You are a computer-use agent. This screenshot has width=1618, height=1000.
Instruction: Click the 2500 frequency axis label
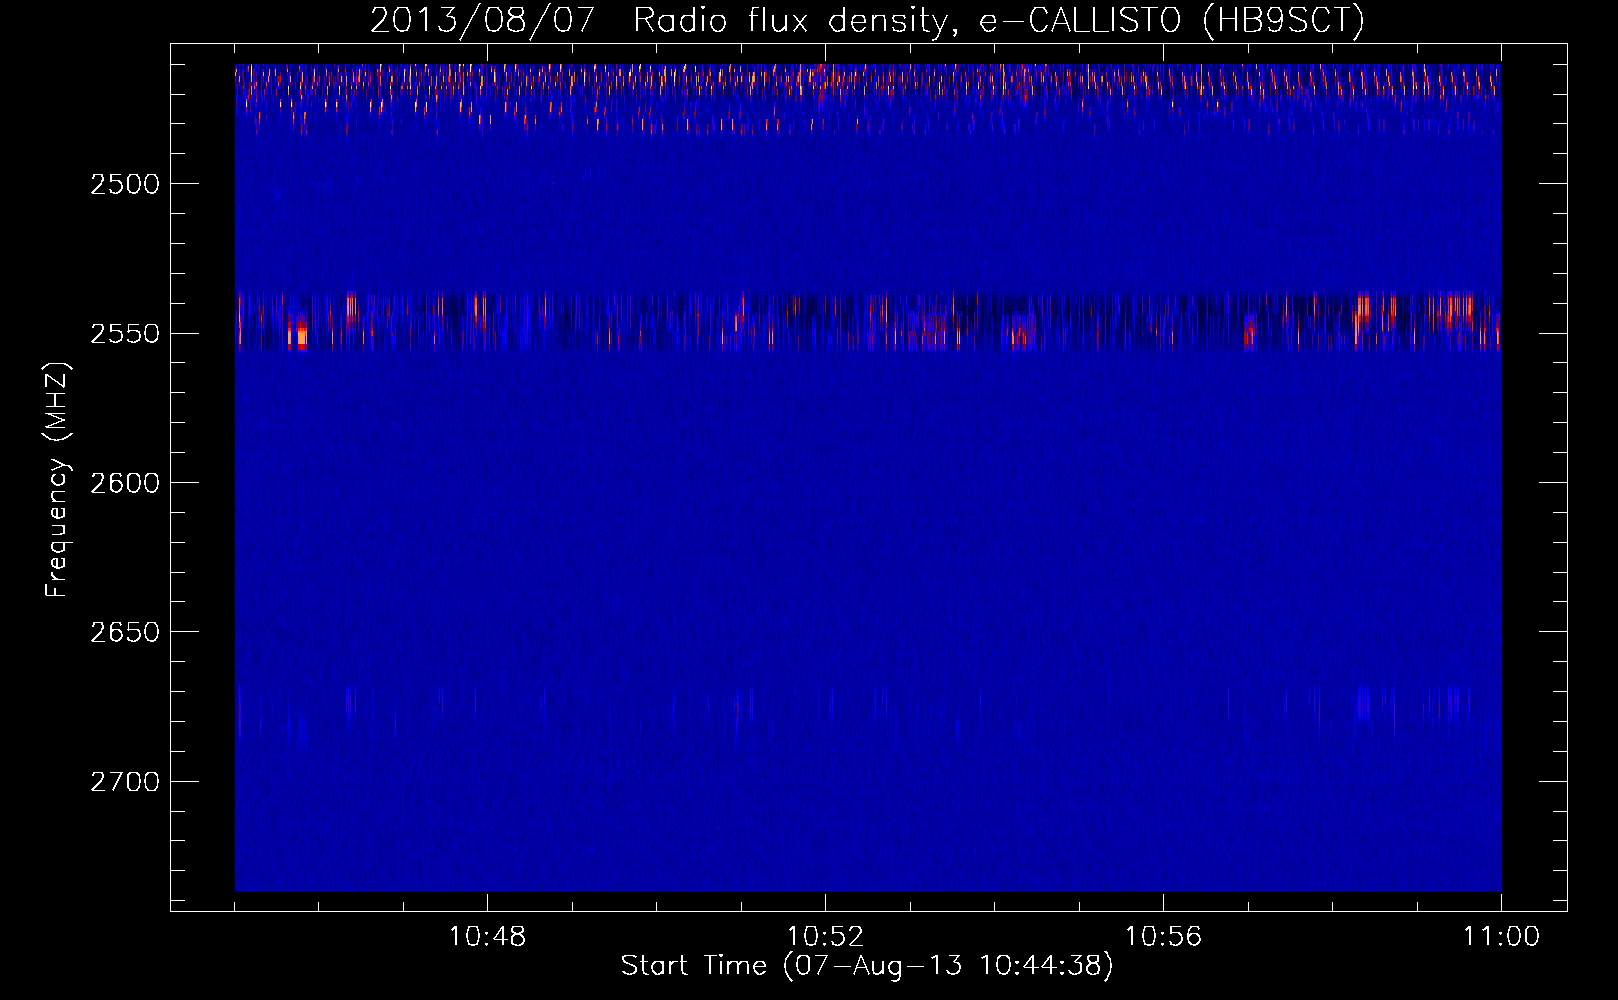click(125, 184)
